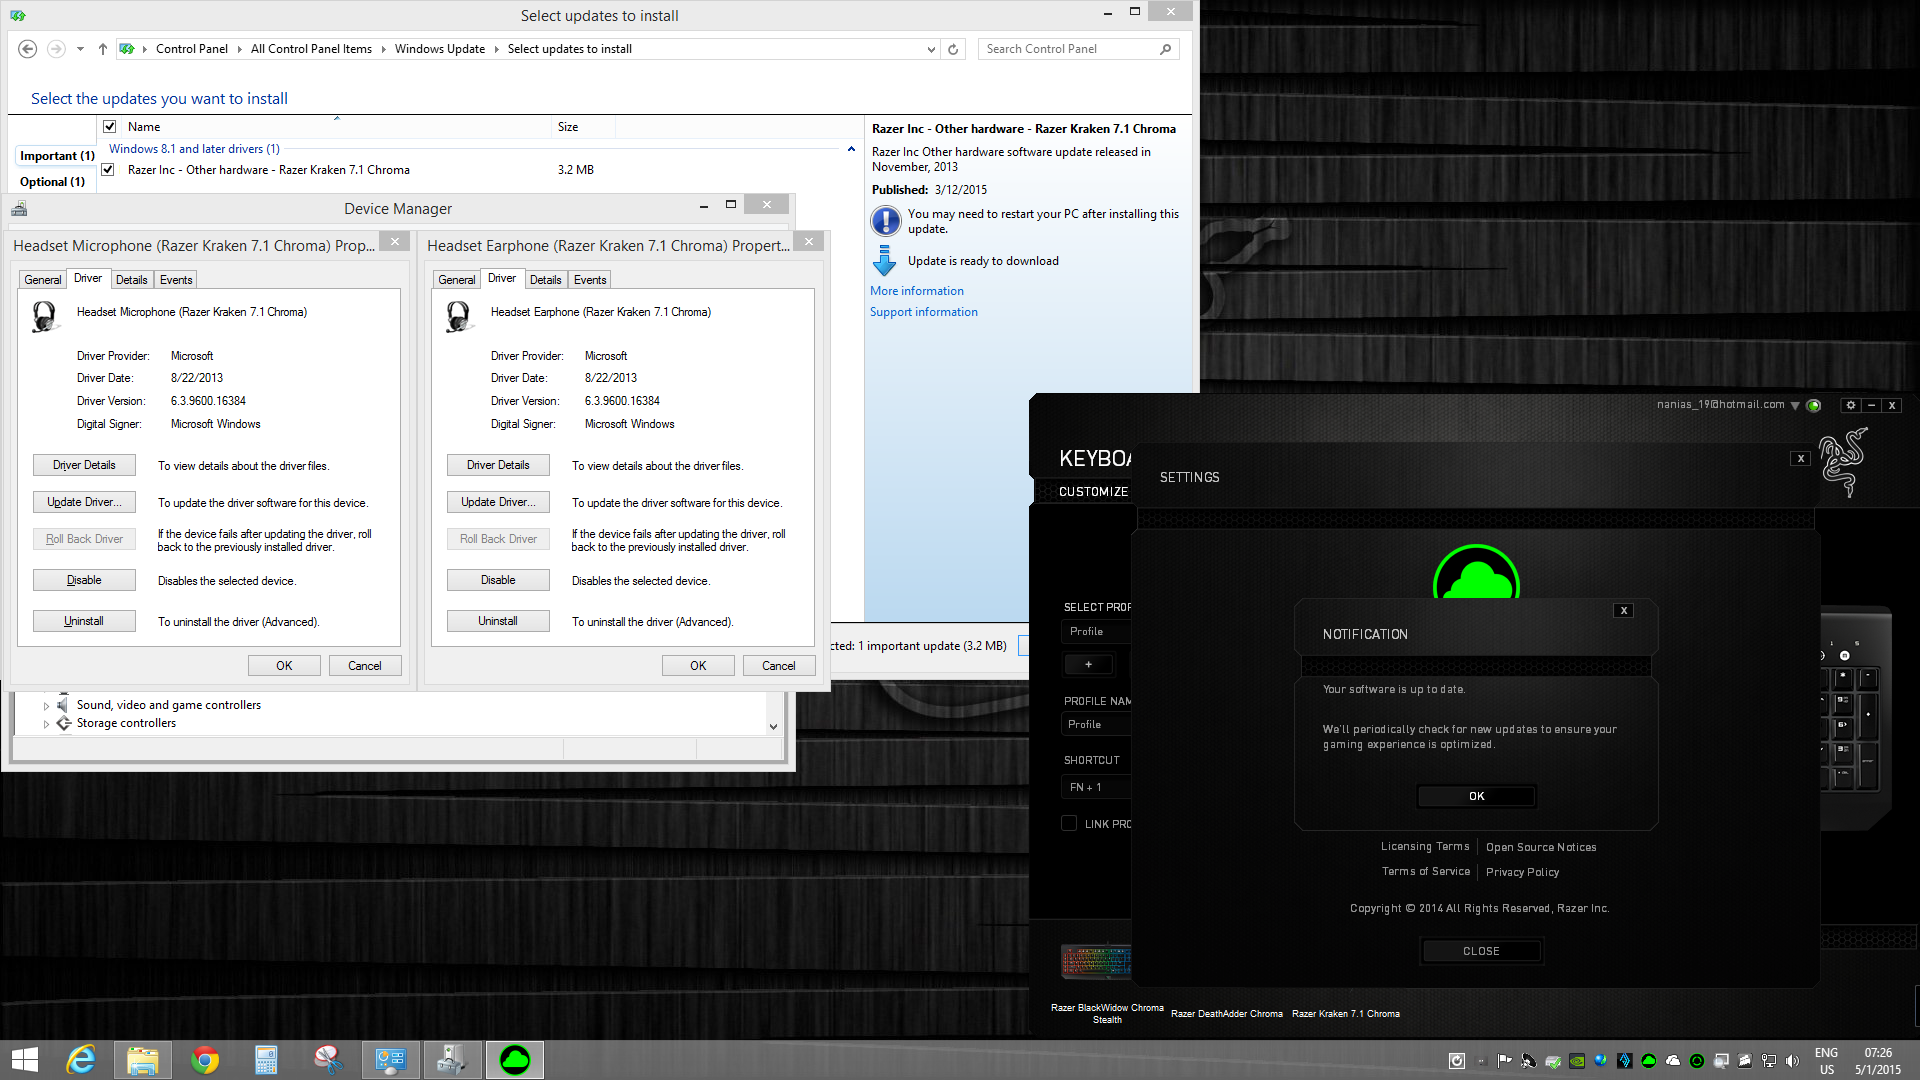Viewport: 1920px width, 1080px height.
Task: Click the Razer Comms green circle tray icon
Action: pos(1697,1061)
